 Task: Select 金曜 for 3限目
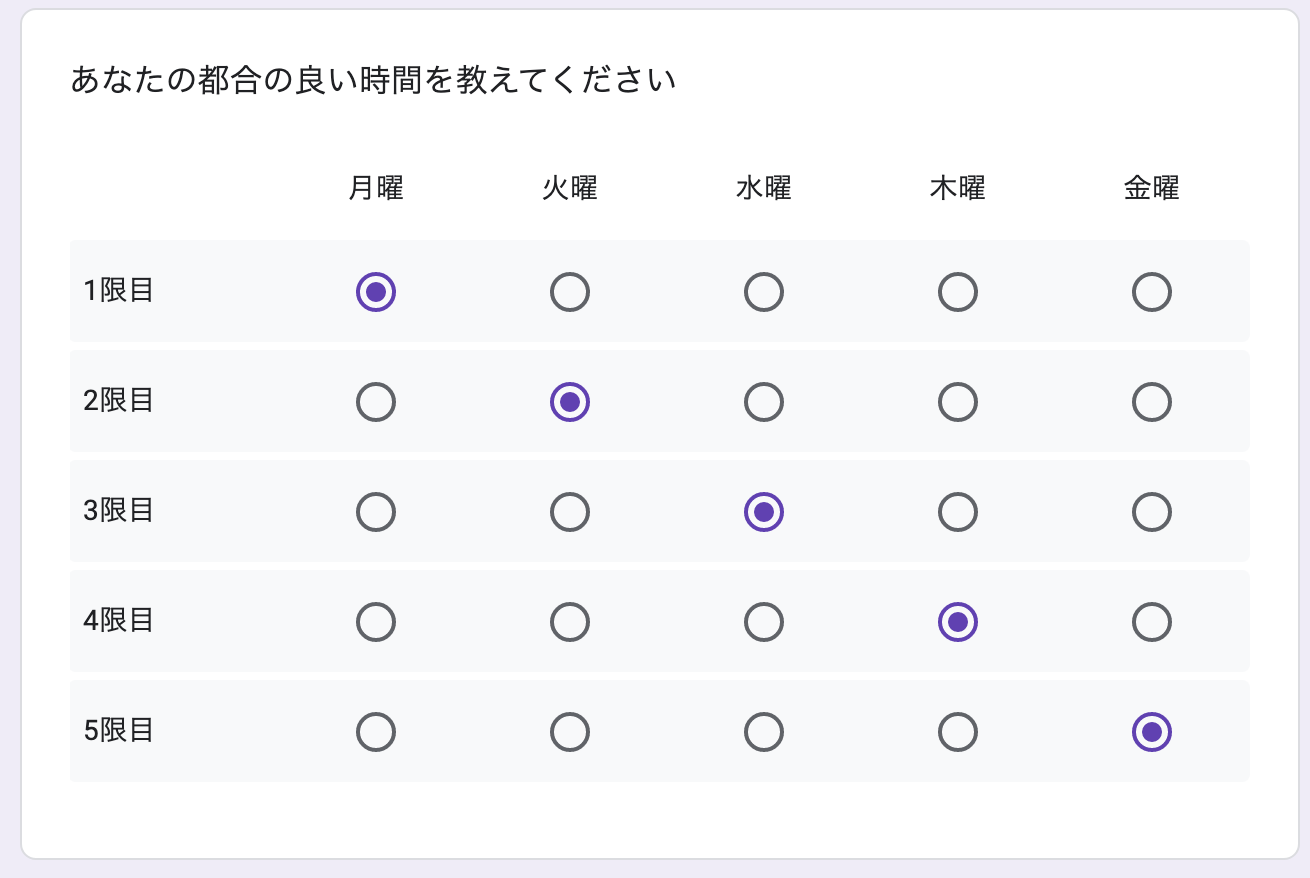[1152, 512]
